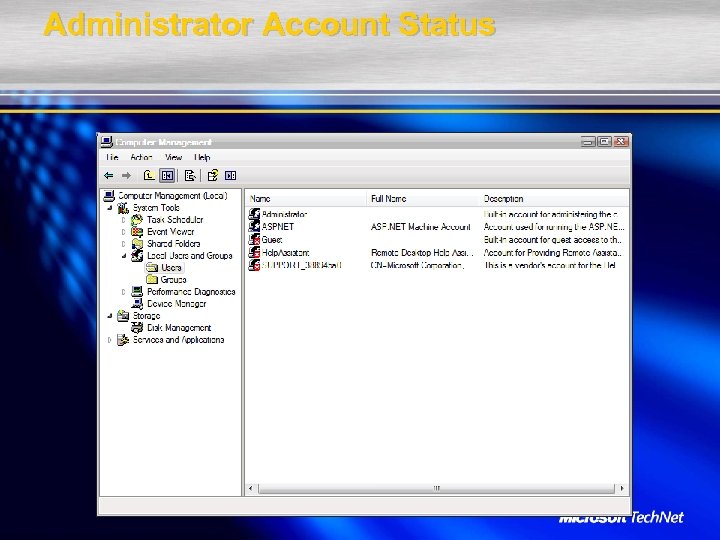Viewport: 720px width, 540px height.
Task: Collapse the Storage node
Action: pyautogui.click(x=110, y=315)
